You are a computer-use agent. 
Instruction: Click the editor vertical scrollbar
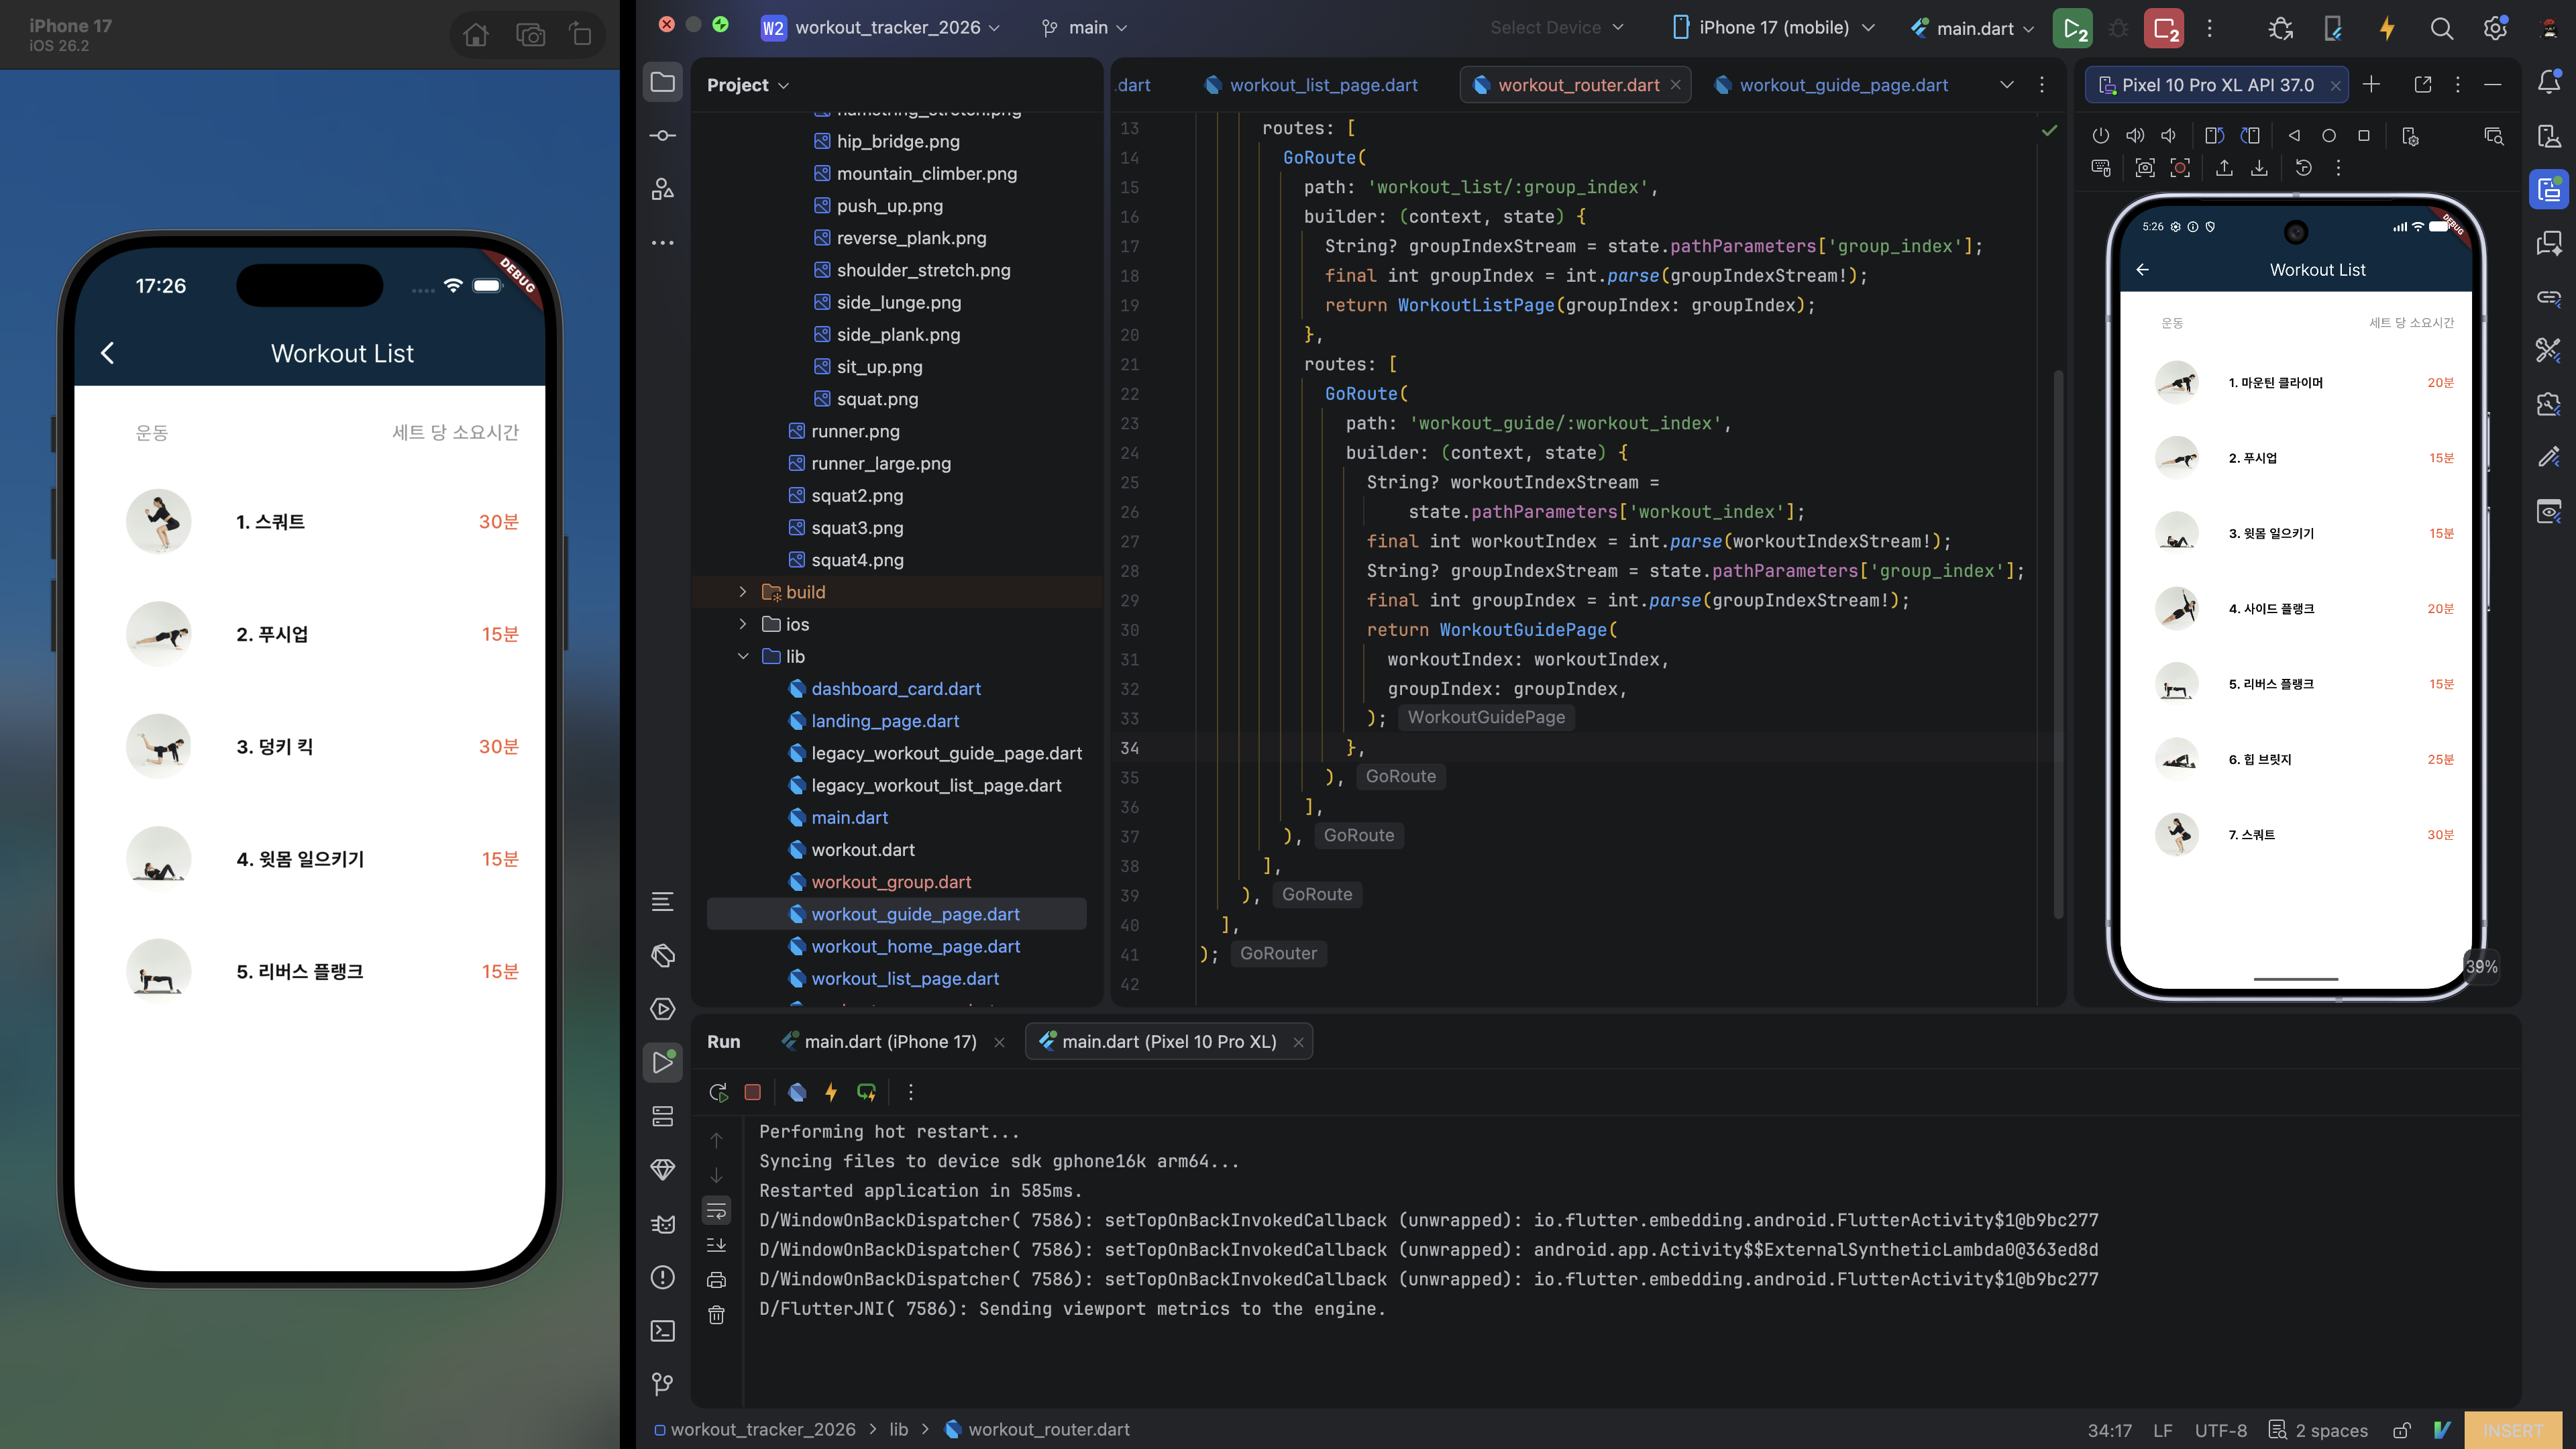tap(2058, 645)
